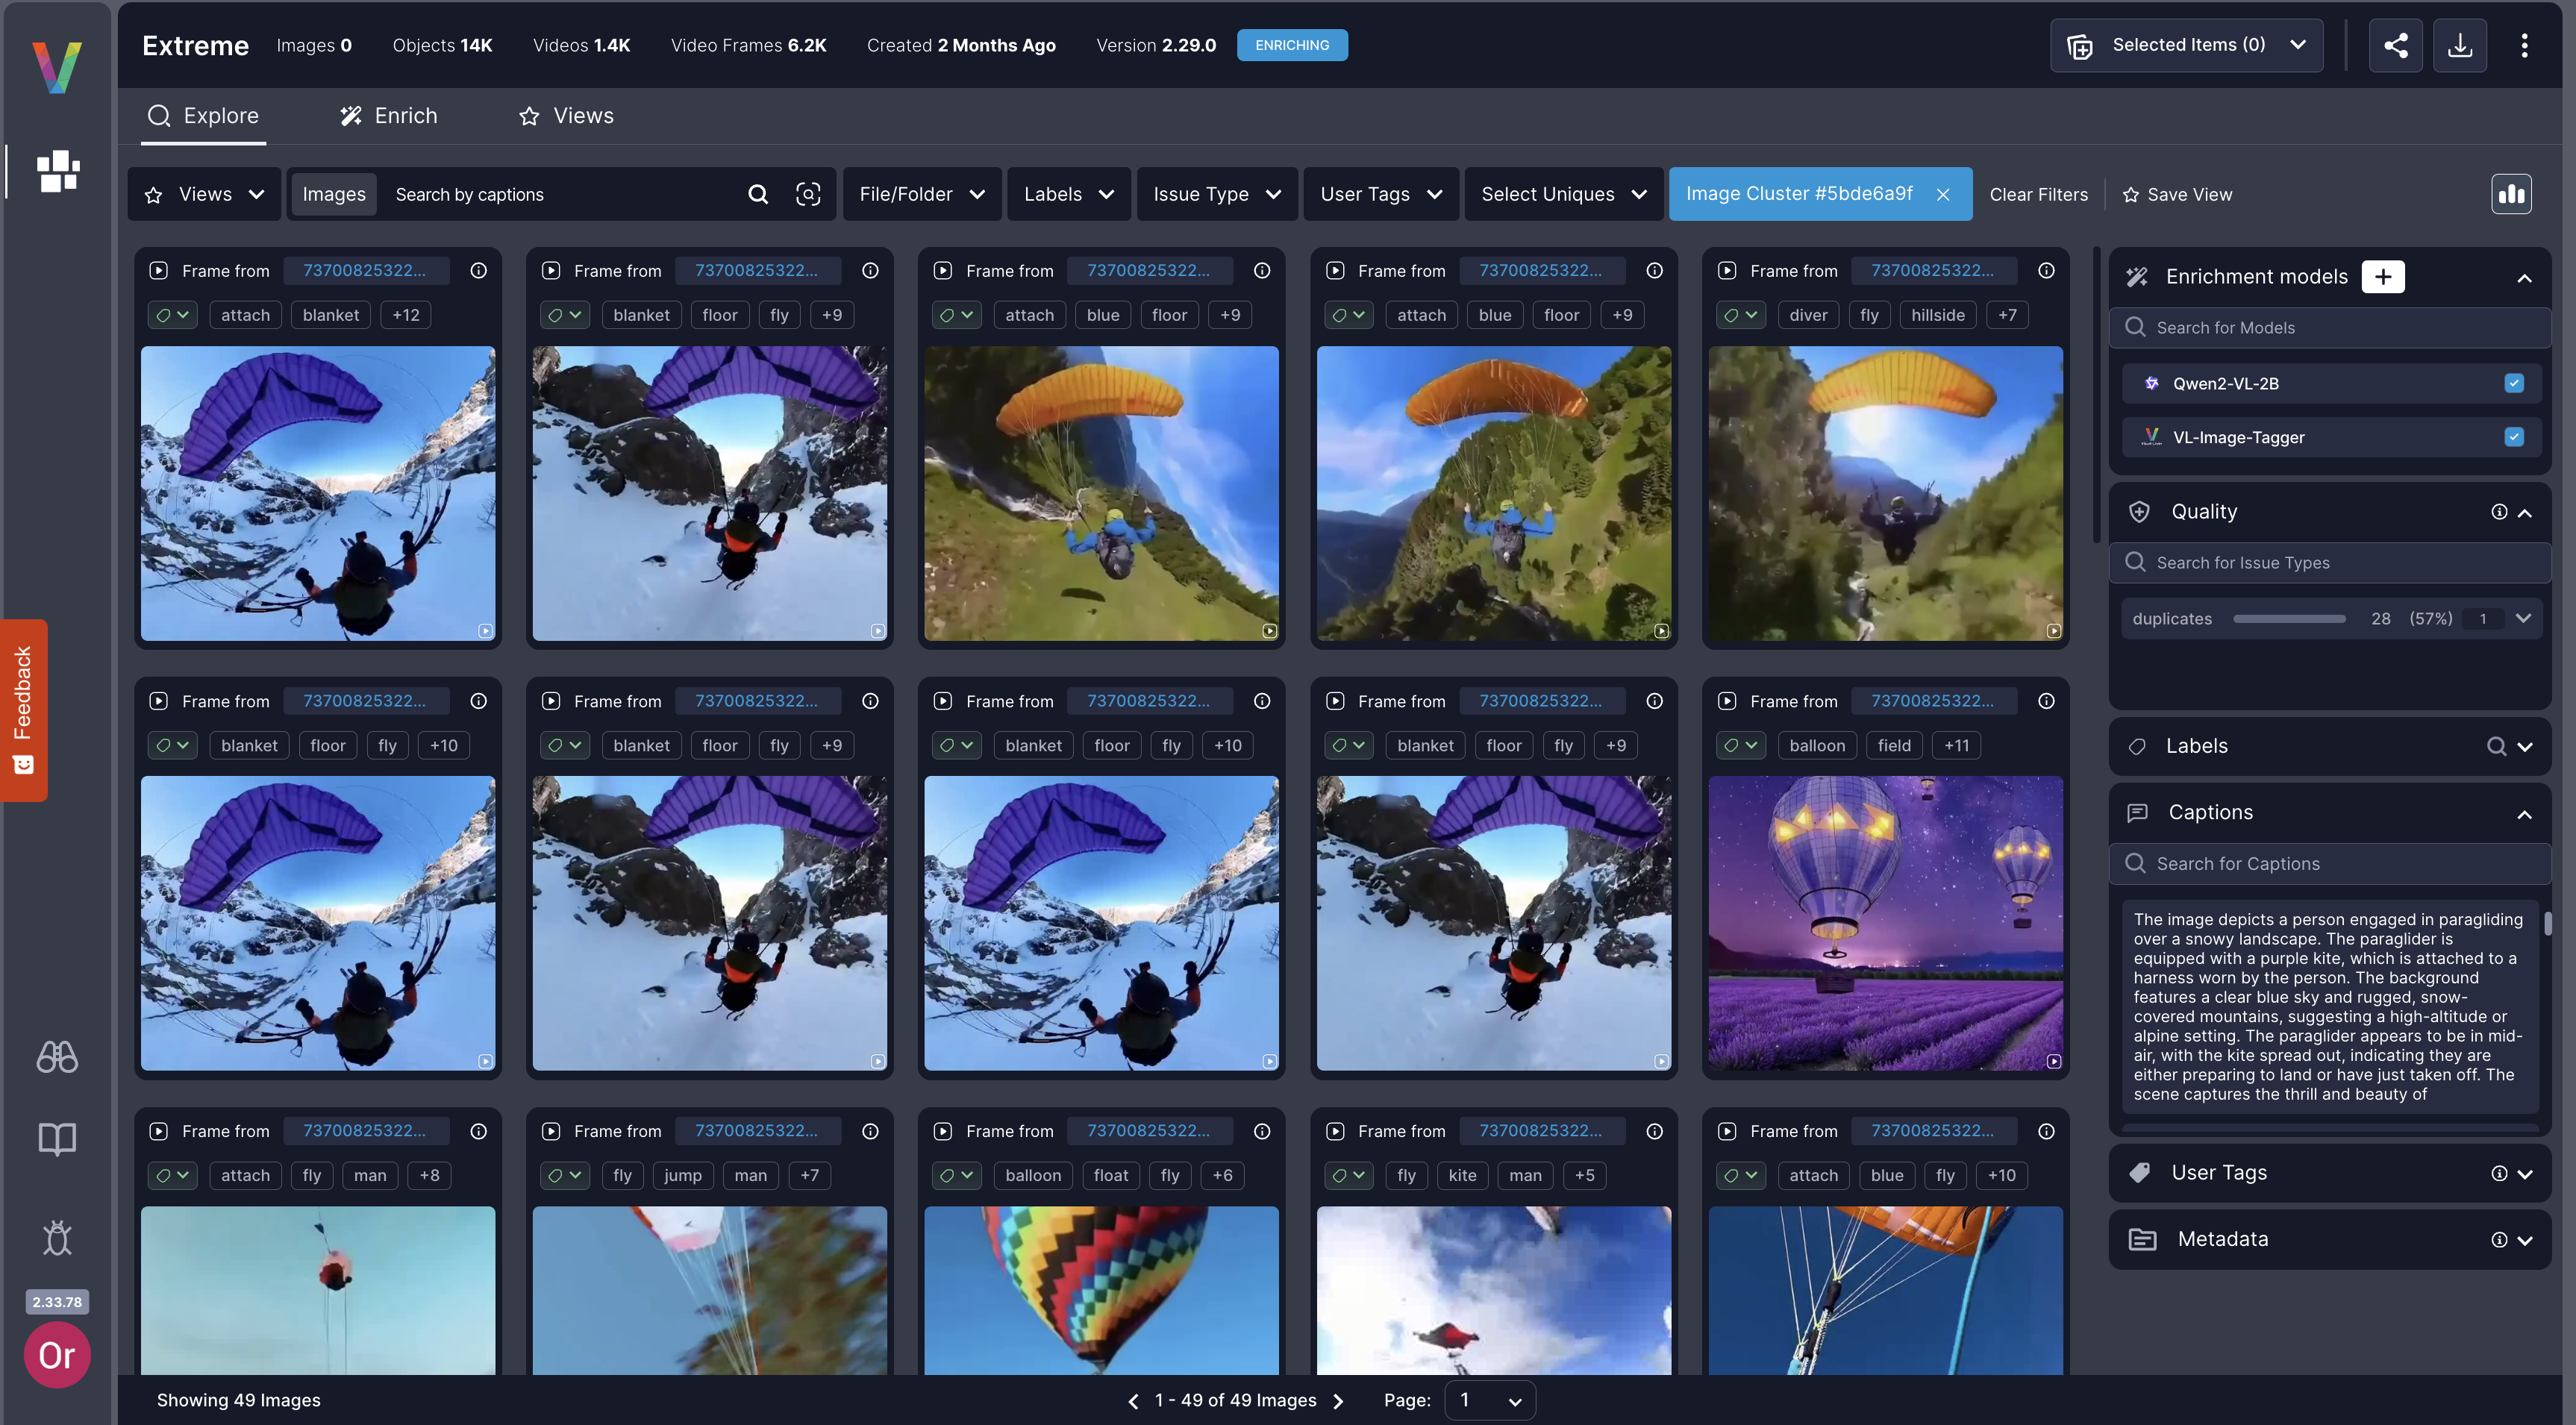
Task: Click the Search for Captions field
Action: click(x=2329, y=863)
